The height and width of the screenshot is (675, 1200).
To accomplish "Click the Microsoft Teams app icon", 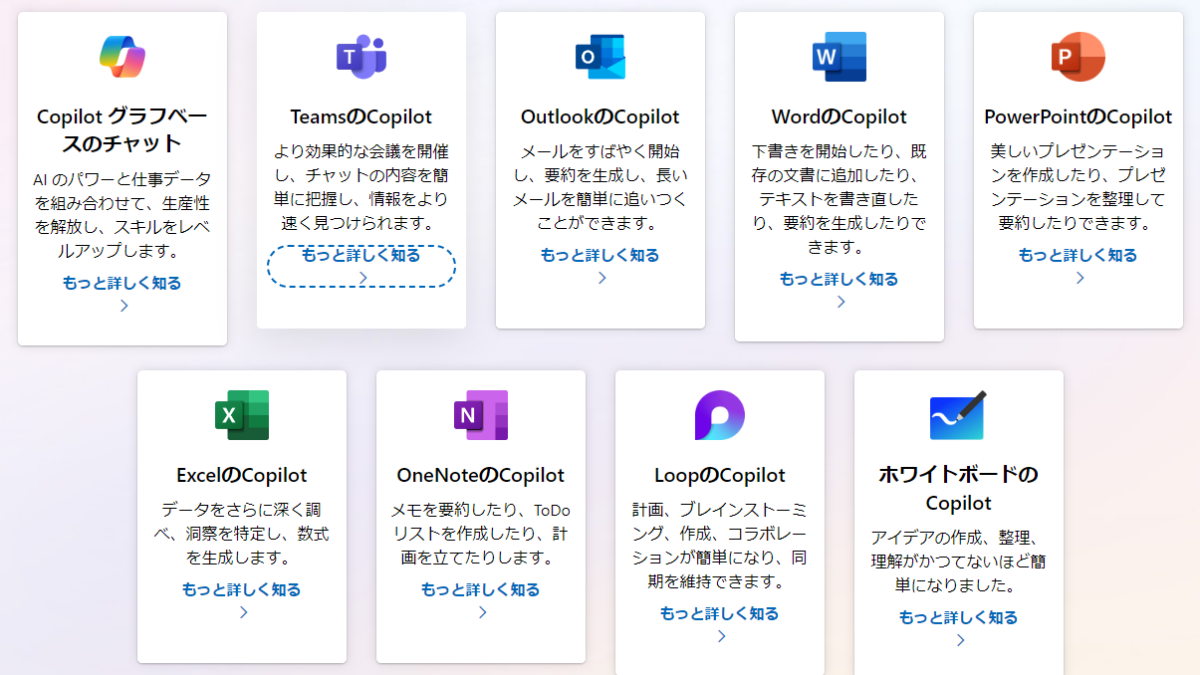I will (361, 56).
